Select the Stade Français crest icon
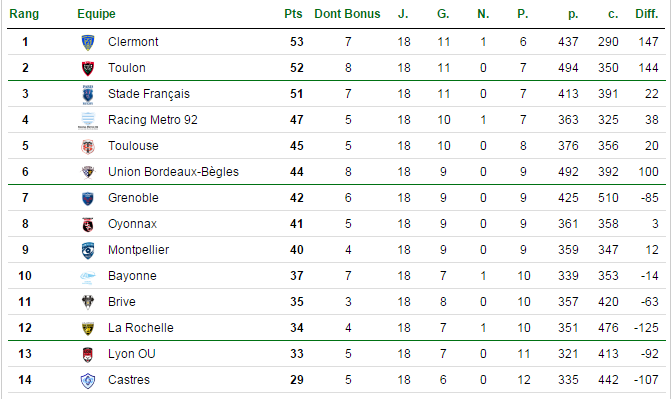Viewport: 671px width, 399px height. tap(88, 94)
